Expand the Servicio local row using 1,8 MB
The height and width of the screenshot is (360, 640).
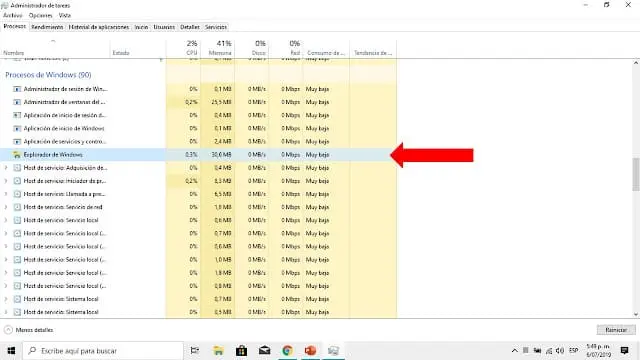(6, 273)
